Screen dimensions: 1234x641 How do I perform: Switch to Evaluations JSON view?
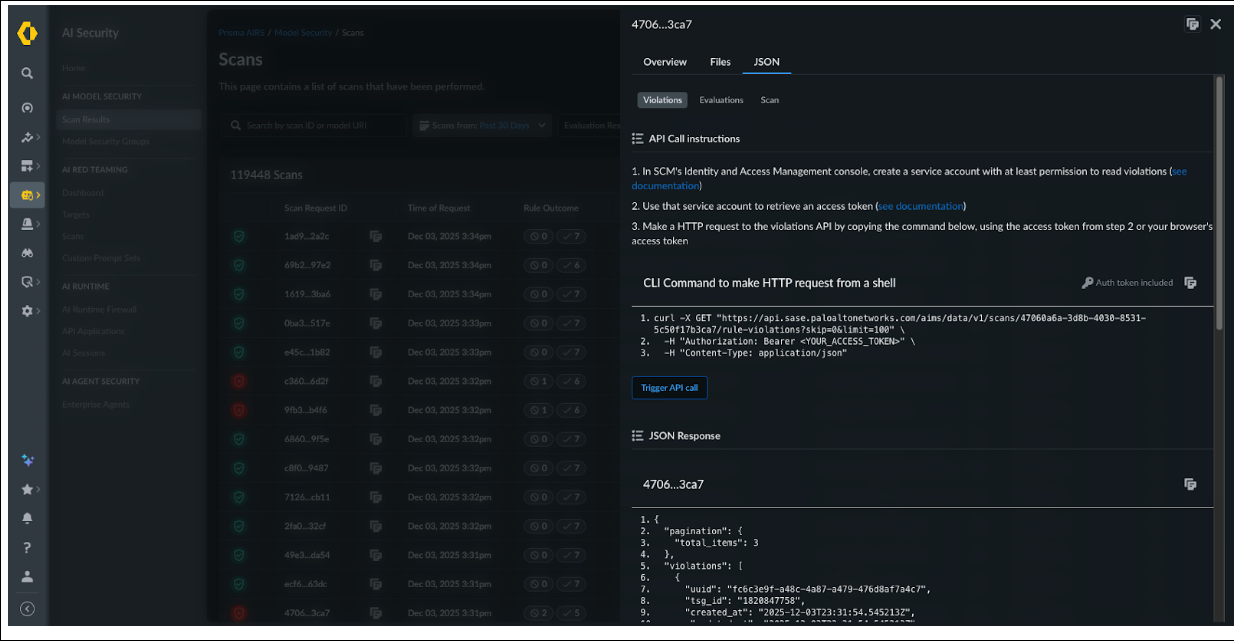point(721,100)
